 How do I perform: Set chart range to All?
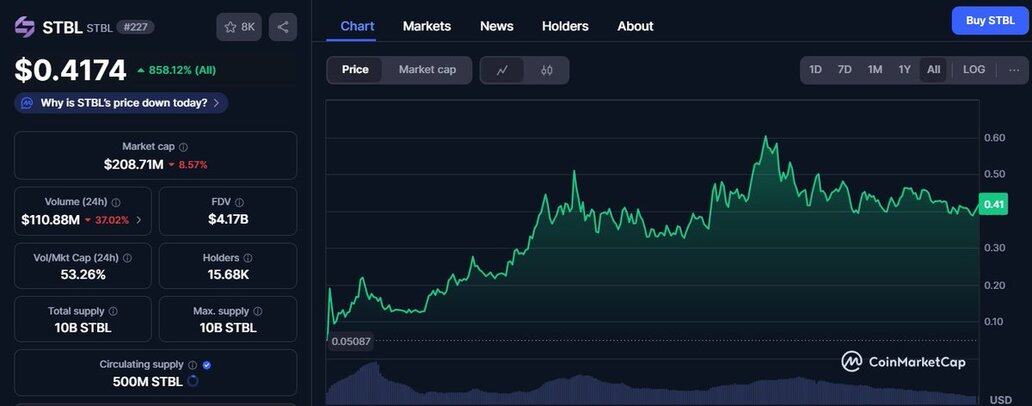[x=933, y=70]
